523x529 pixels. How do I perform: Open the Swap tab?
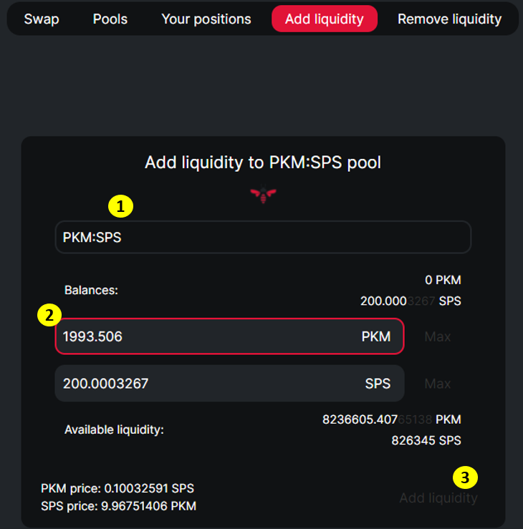coord(42,19)
